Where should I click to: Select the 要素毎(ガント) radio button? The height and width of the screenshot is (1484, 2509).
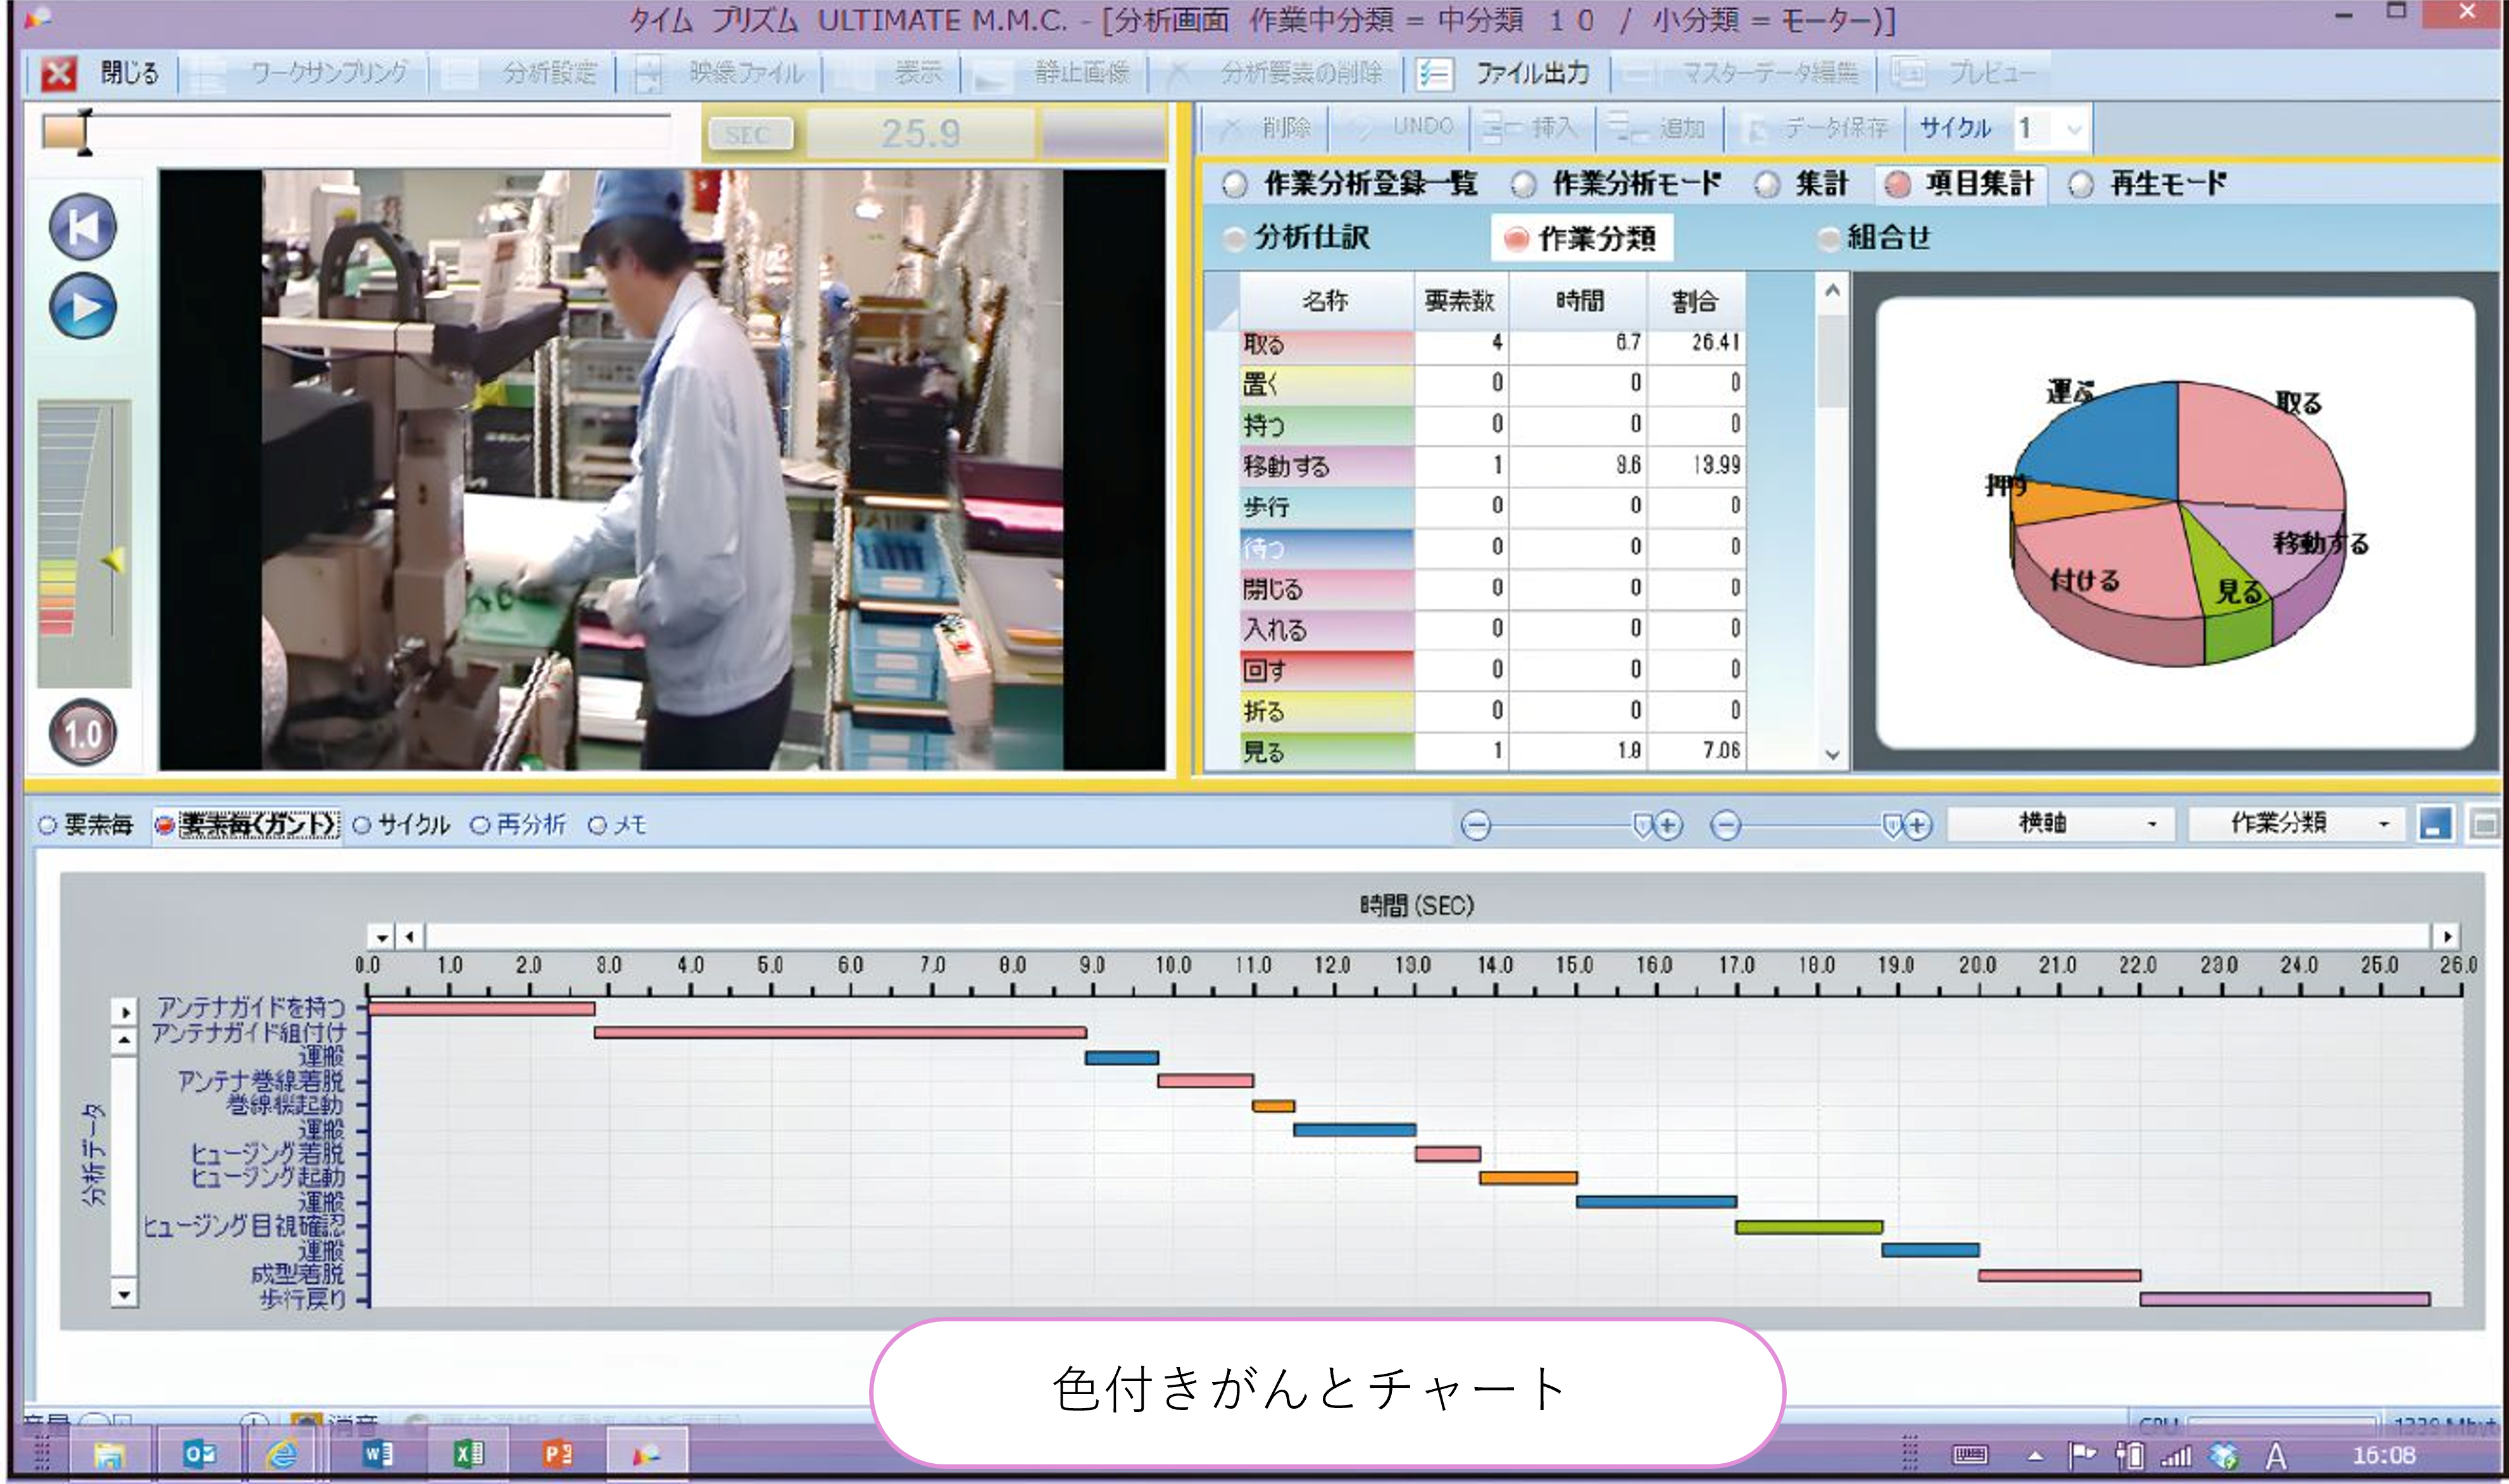(x=165, y=826)
